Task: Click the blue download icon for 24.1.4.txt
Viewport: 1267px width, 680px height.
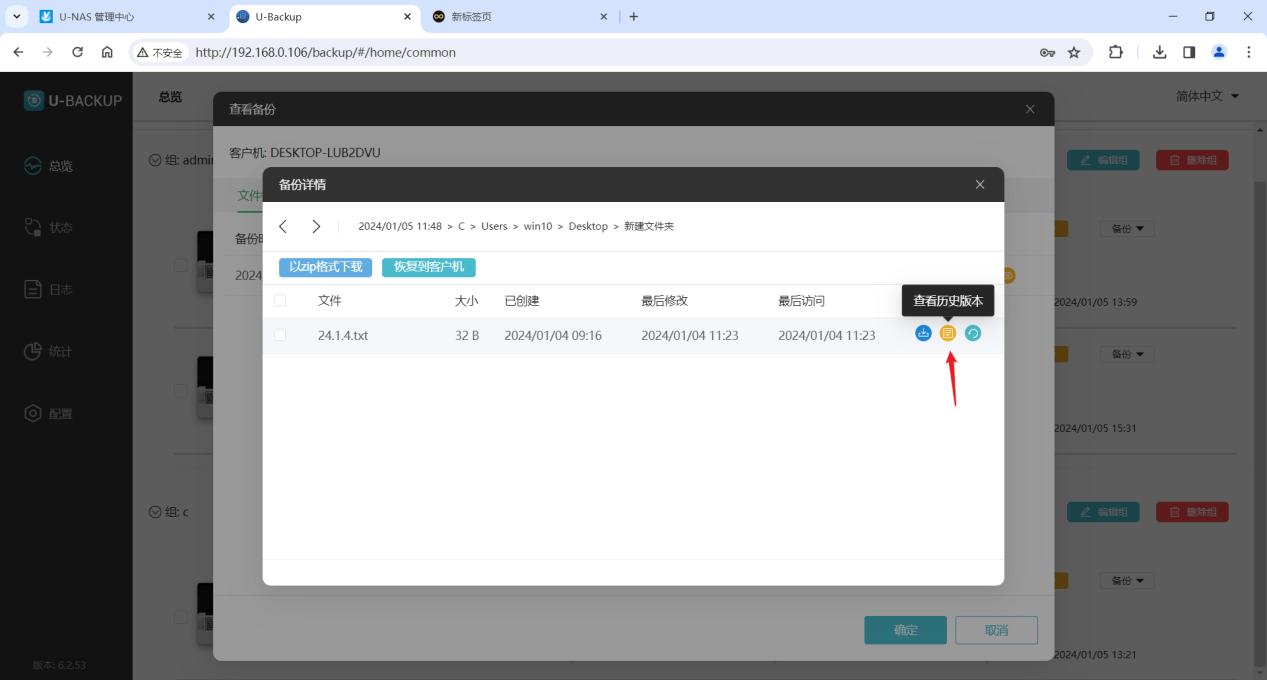Action: (x=923, y=333)
